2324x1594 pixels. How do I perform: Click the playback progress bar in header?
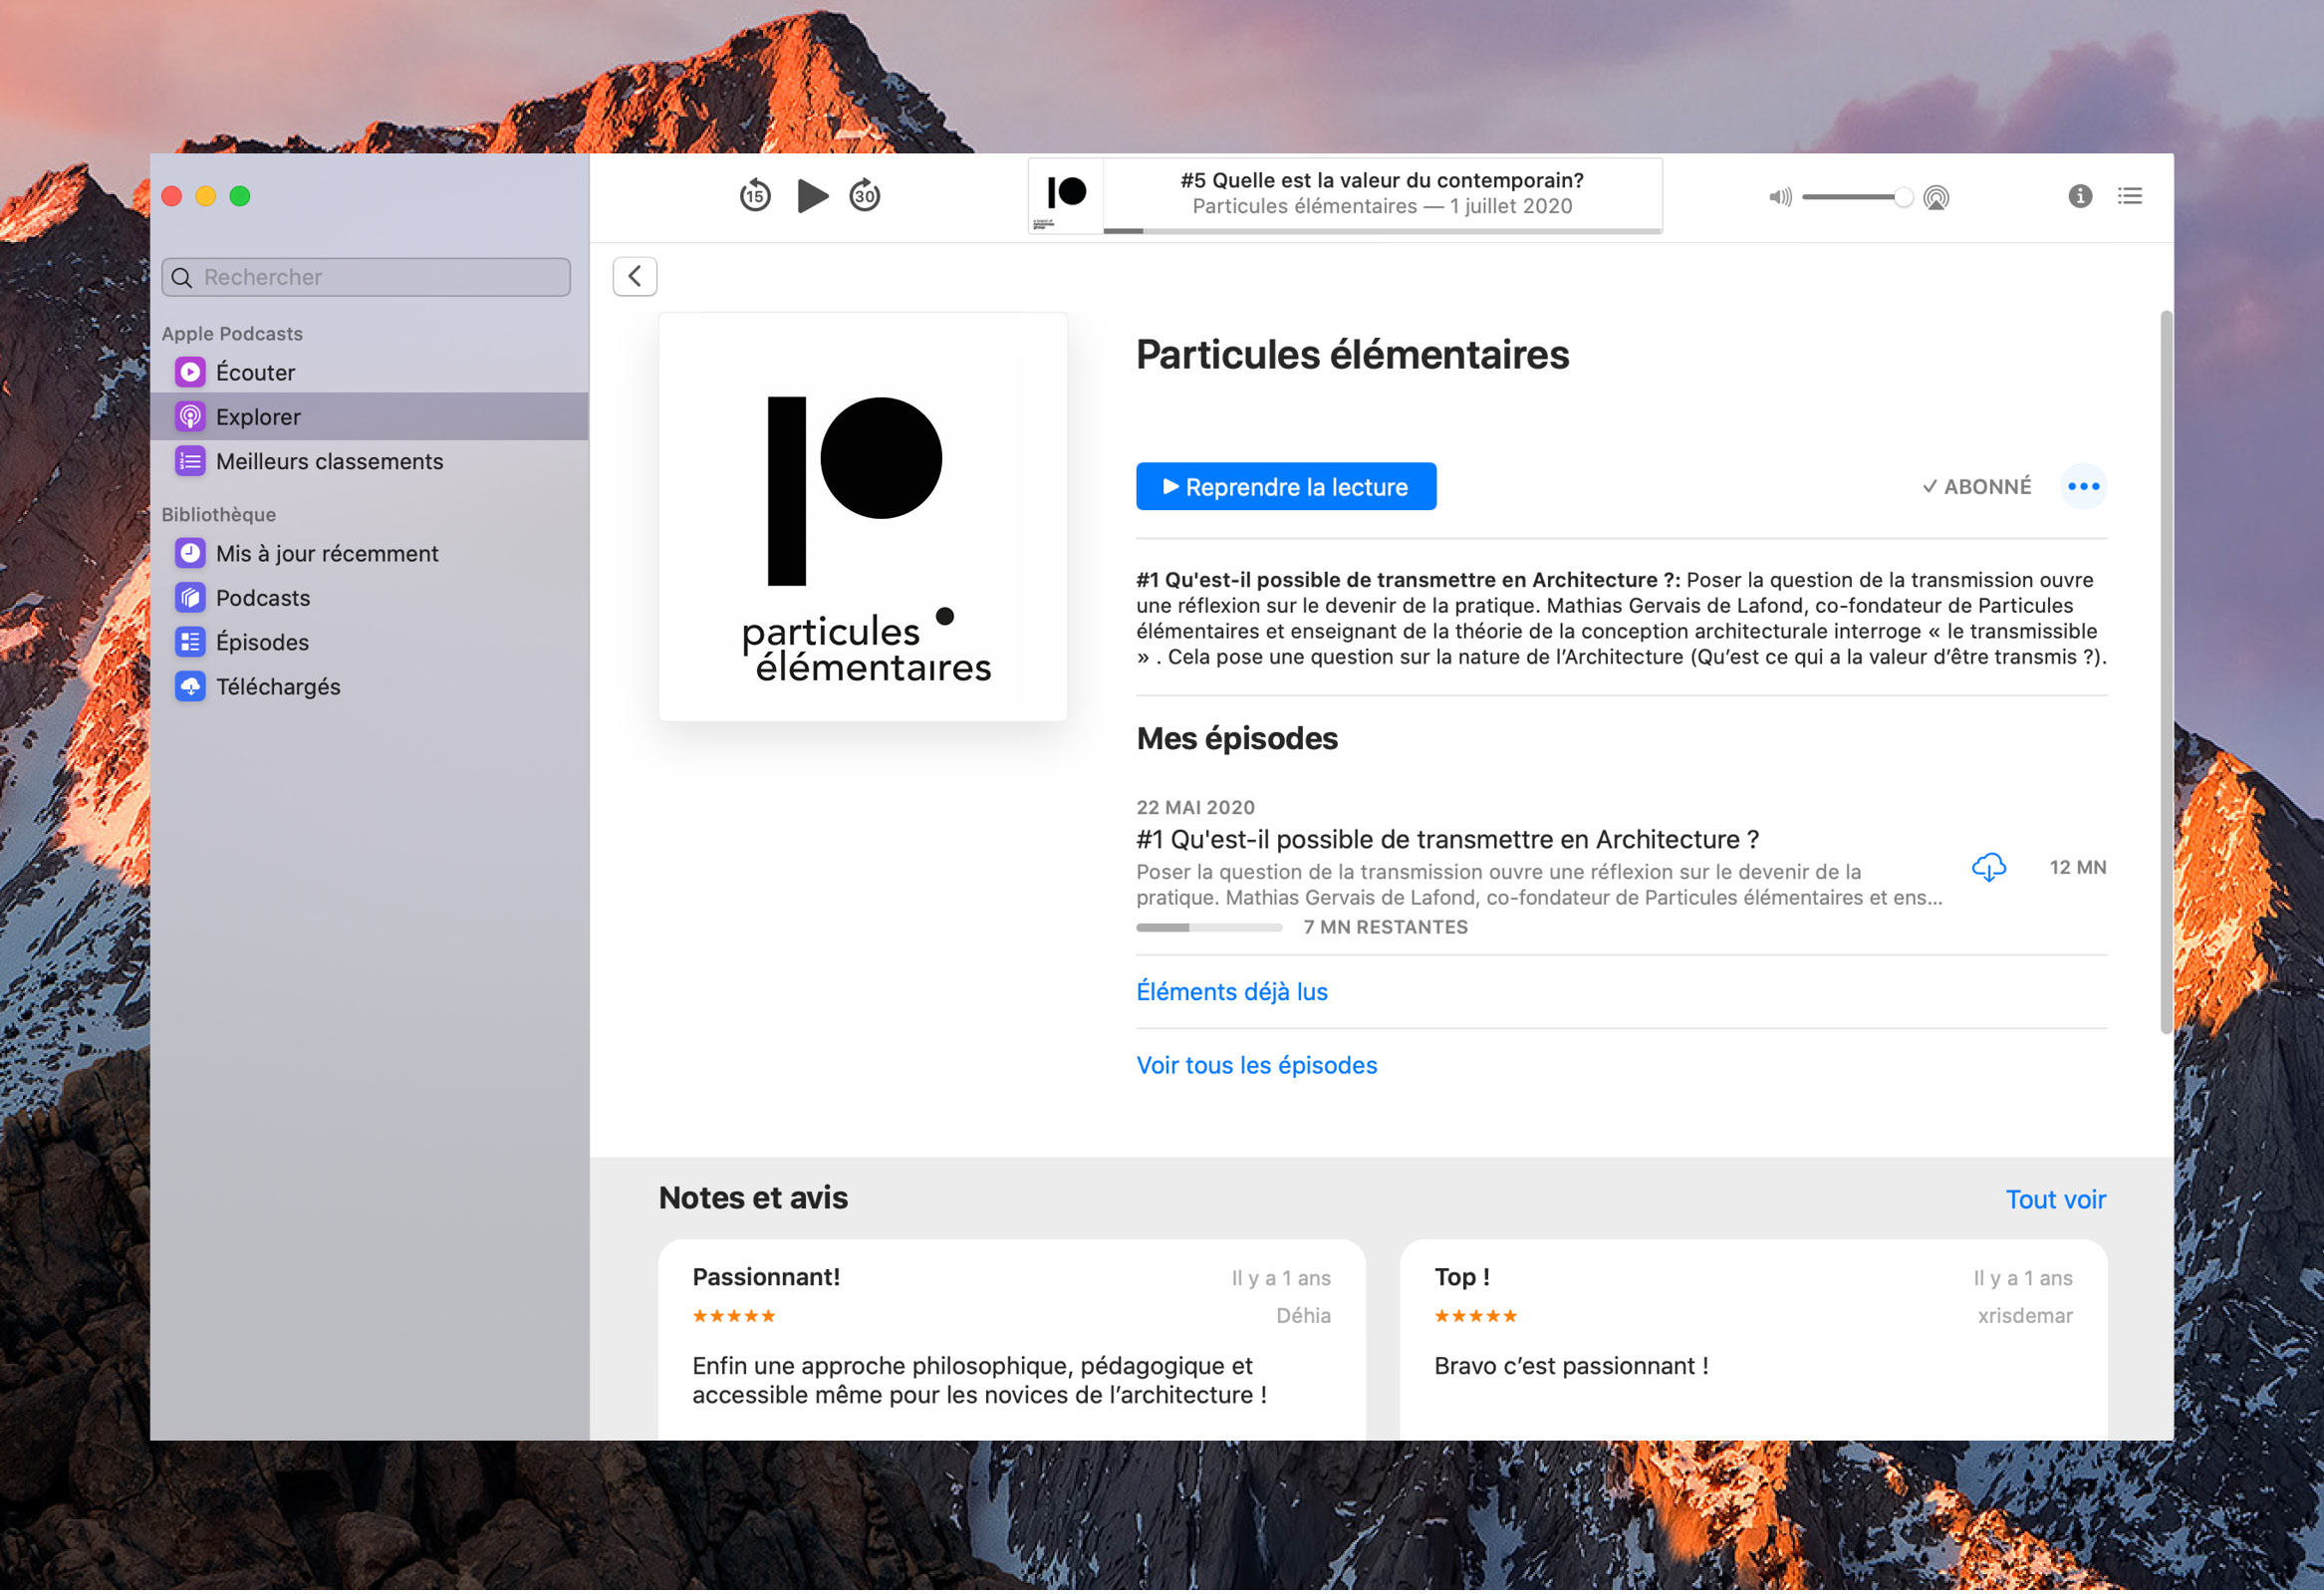click(x=1382, y=231)
